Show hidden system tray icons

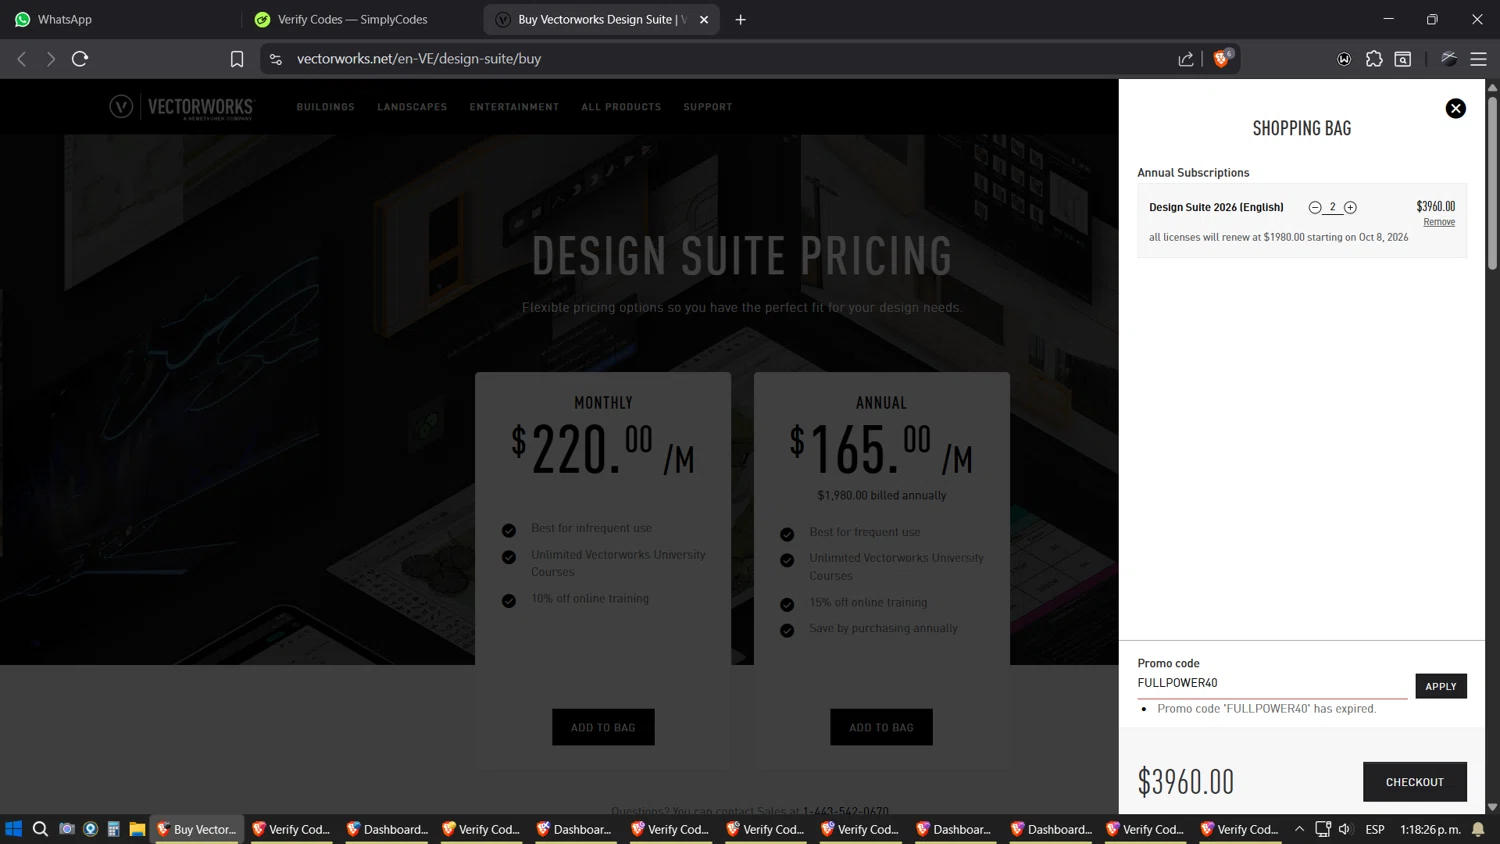pos(1299,829)
